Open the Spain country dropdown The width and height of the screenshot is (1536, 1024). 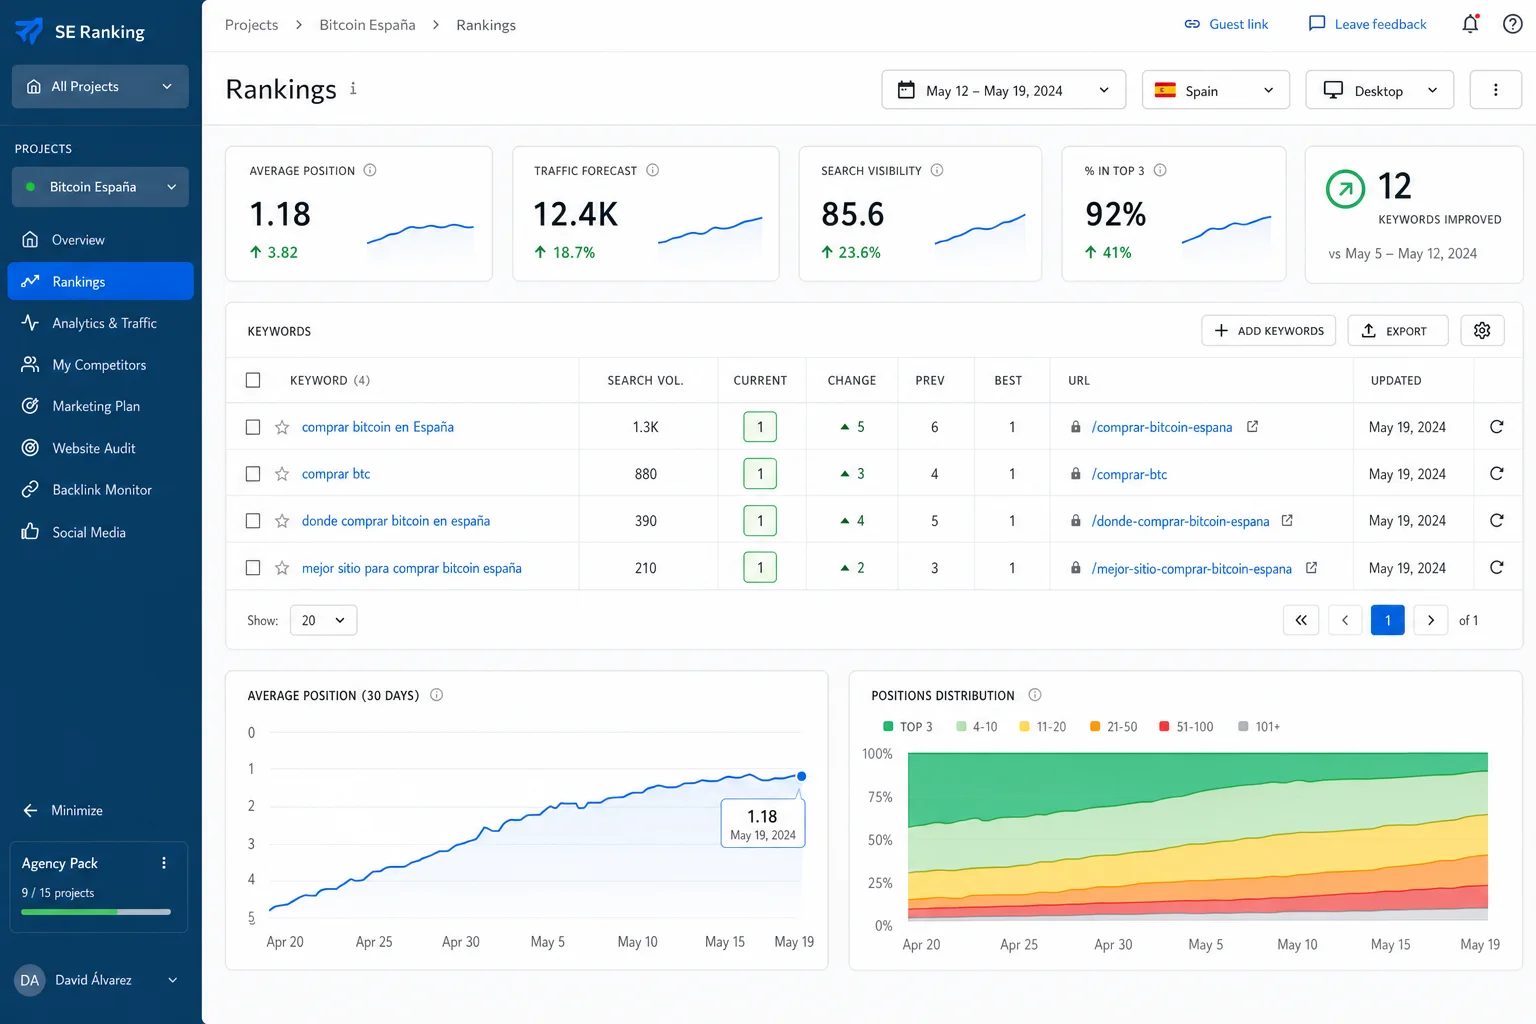pos(1216,90)
